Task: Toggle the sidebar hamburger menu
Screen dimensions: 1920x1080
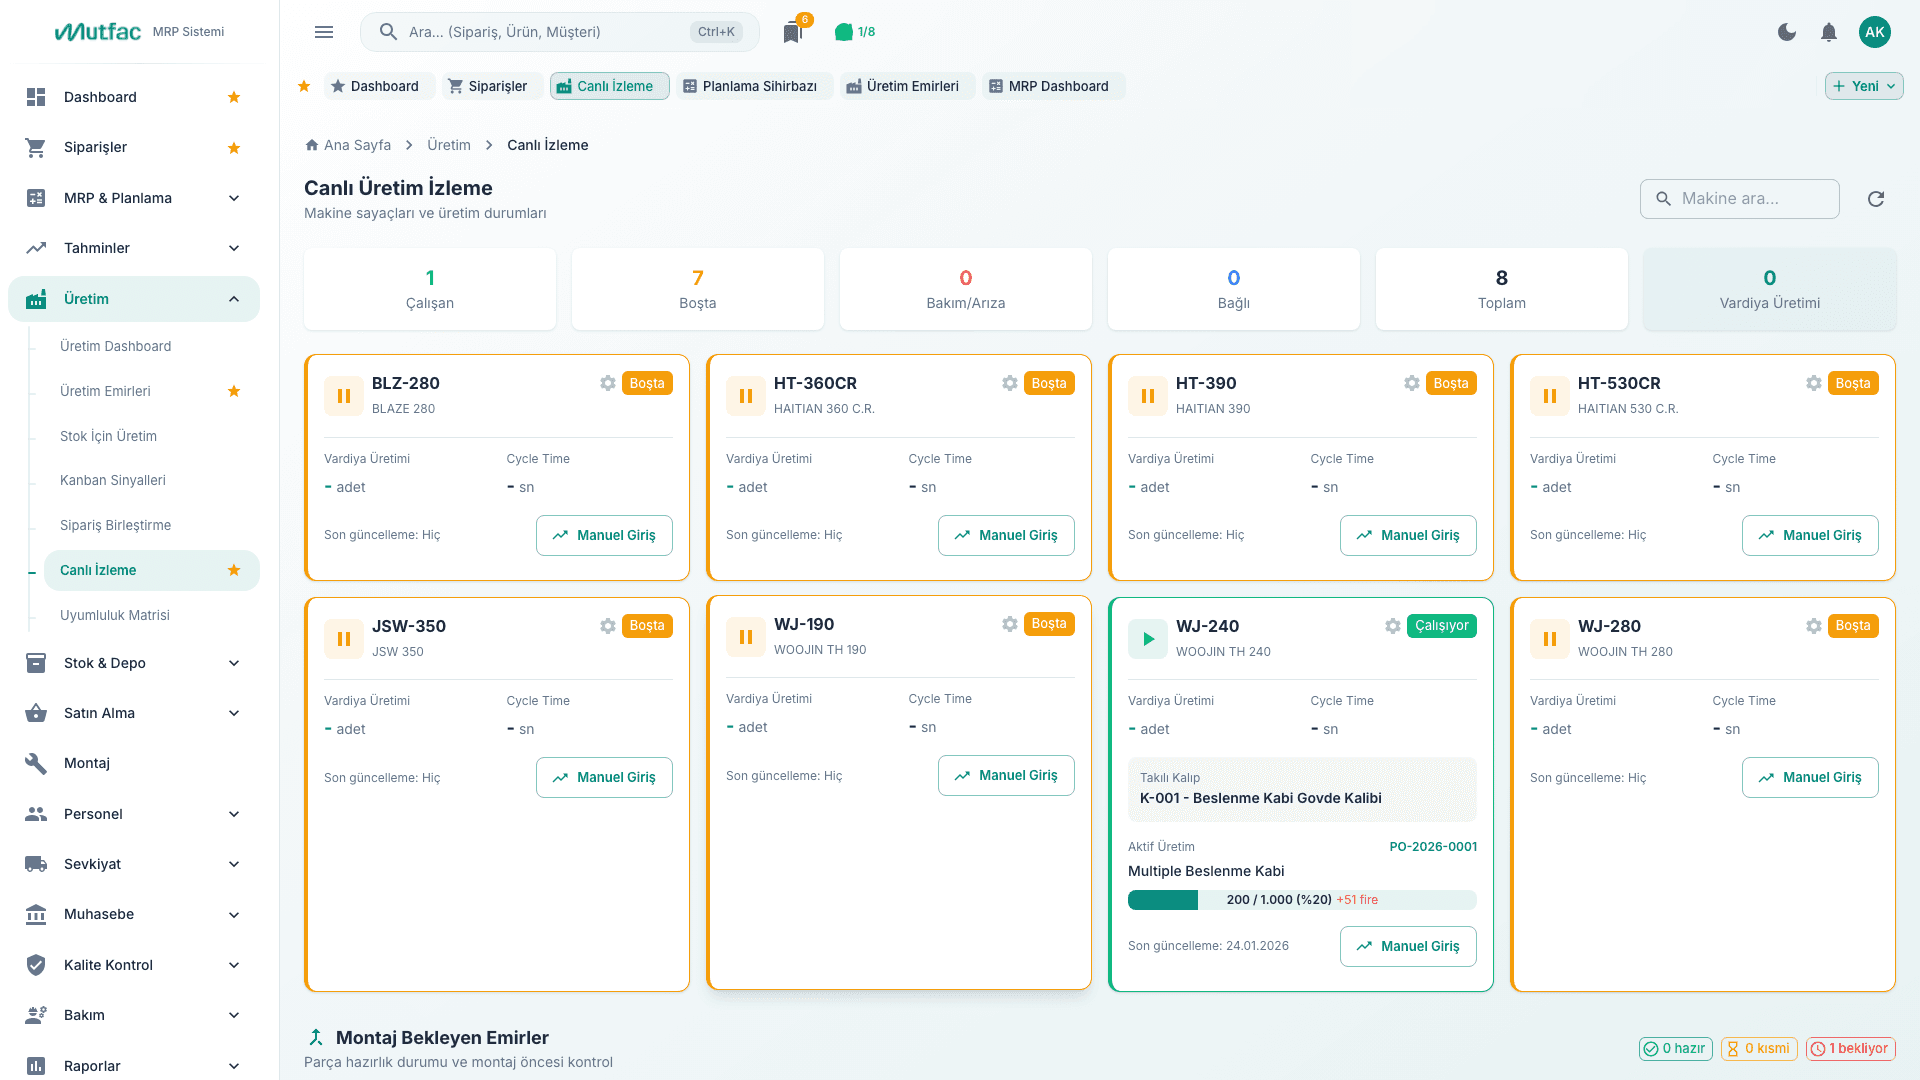Action: [x=324, y=32]
